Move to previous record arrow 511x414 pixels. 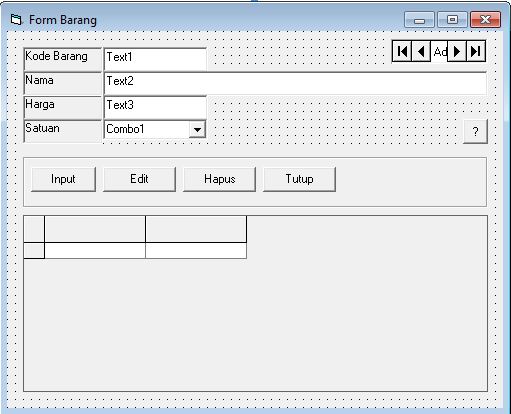(x=421, y=51)
